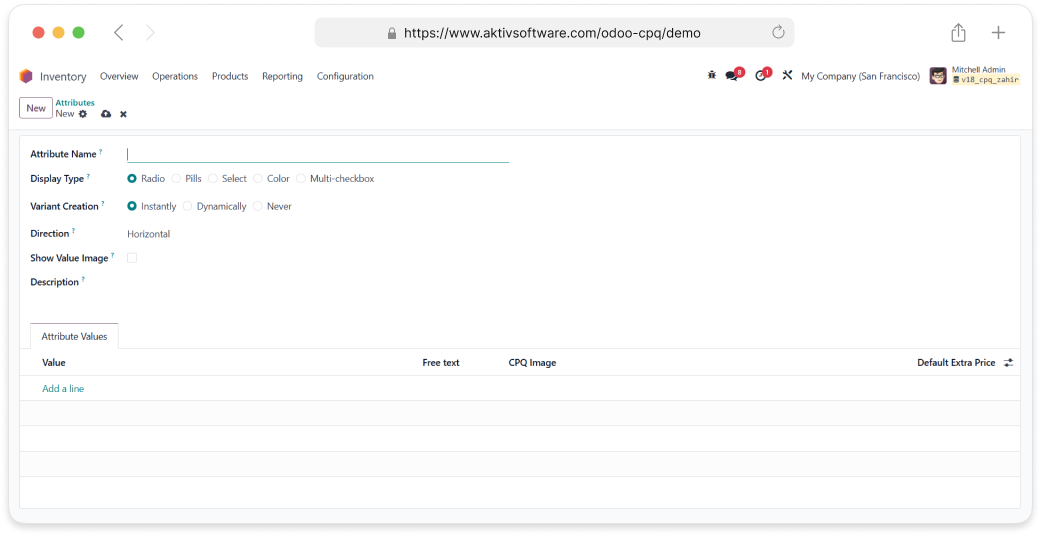Viewport: 1041px width, 536px height.
Task: Click the Add a line link
Action: [x=63, y=389]
